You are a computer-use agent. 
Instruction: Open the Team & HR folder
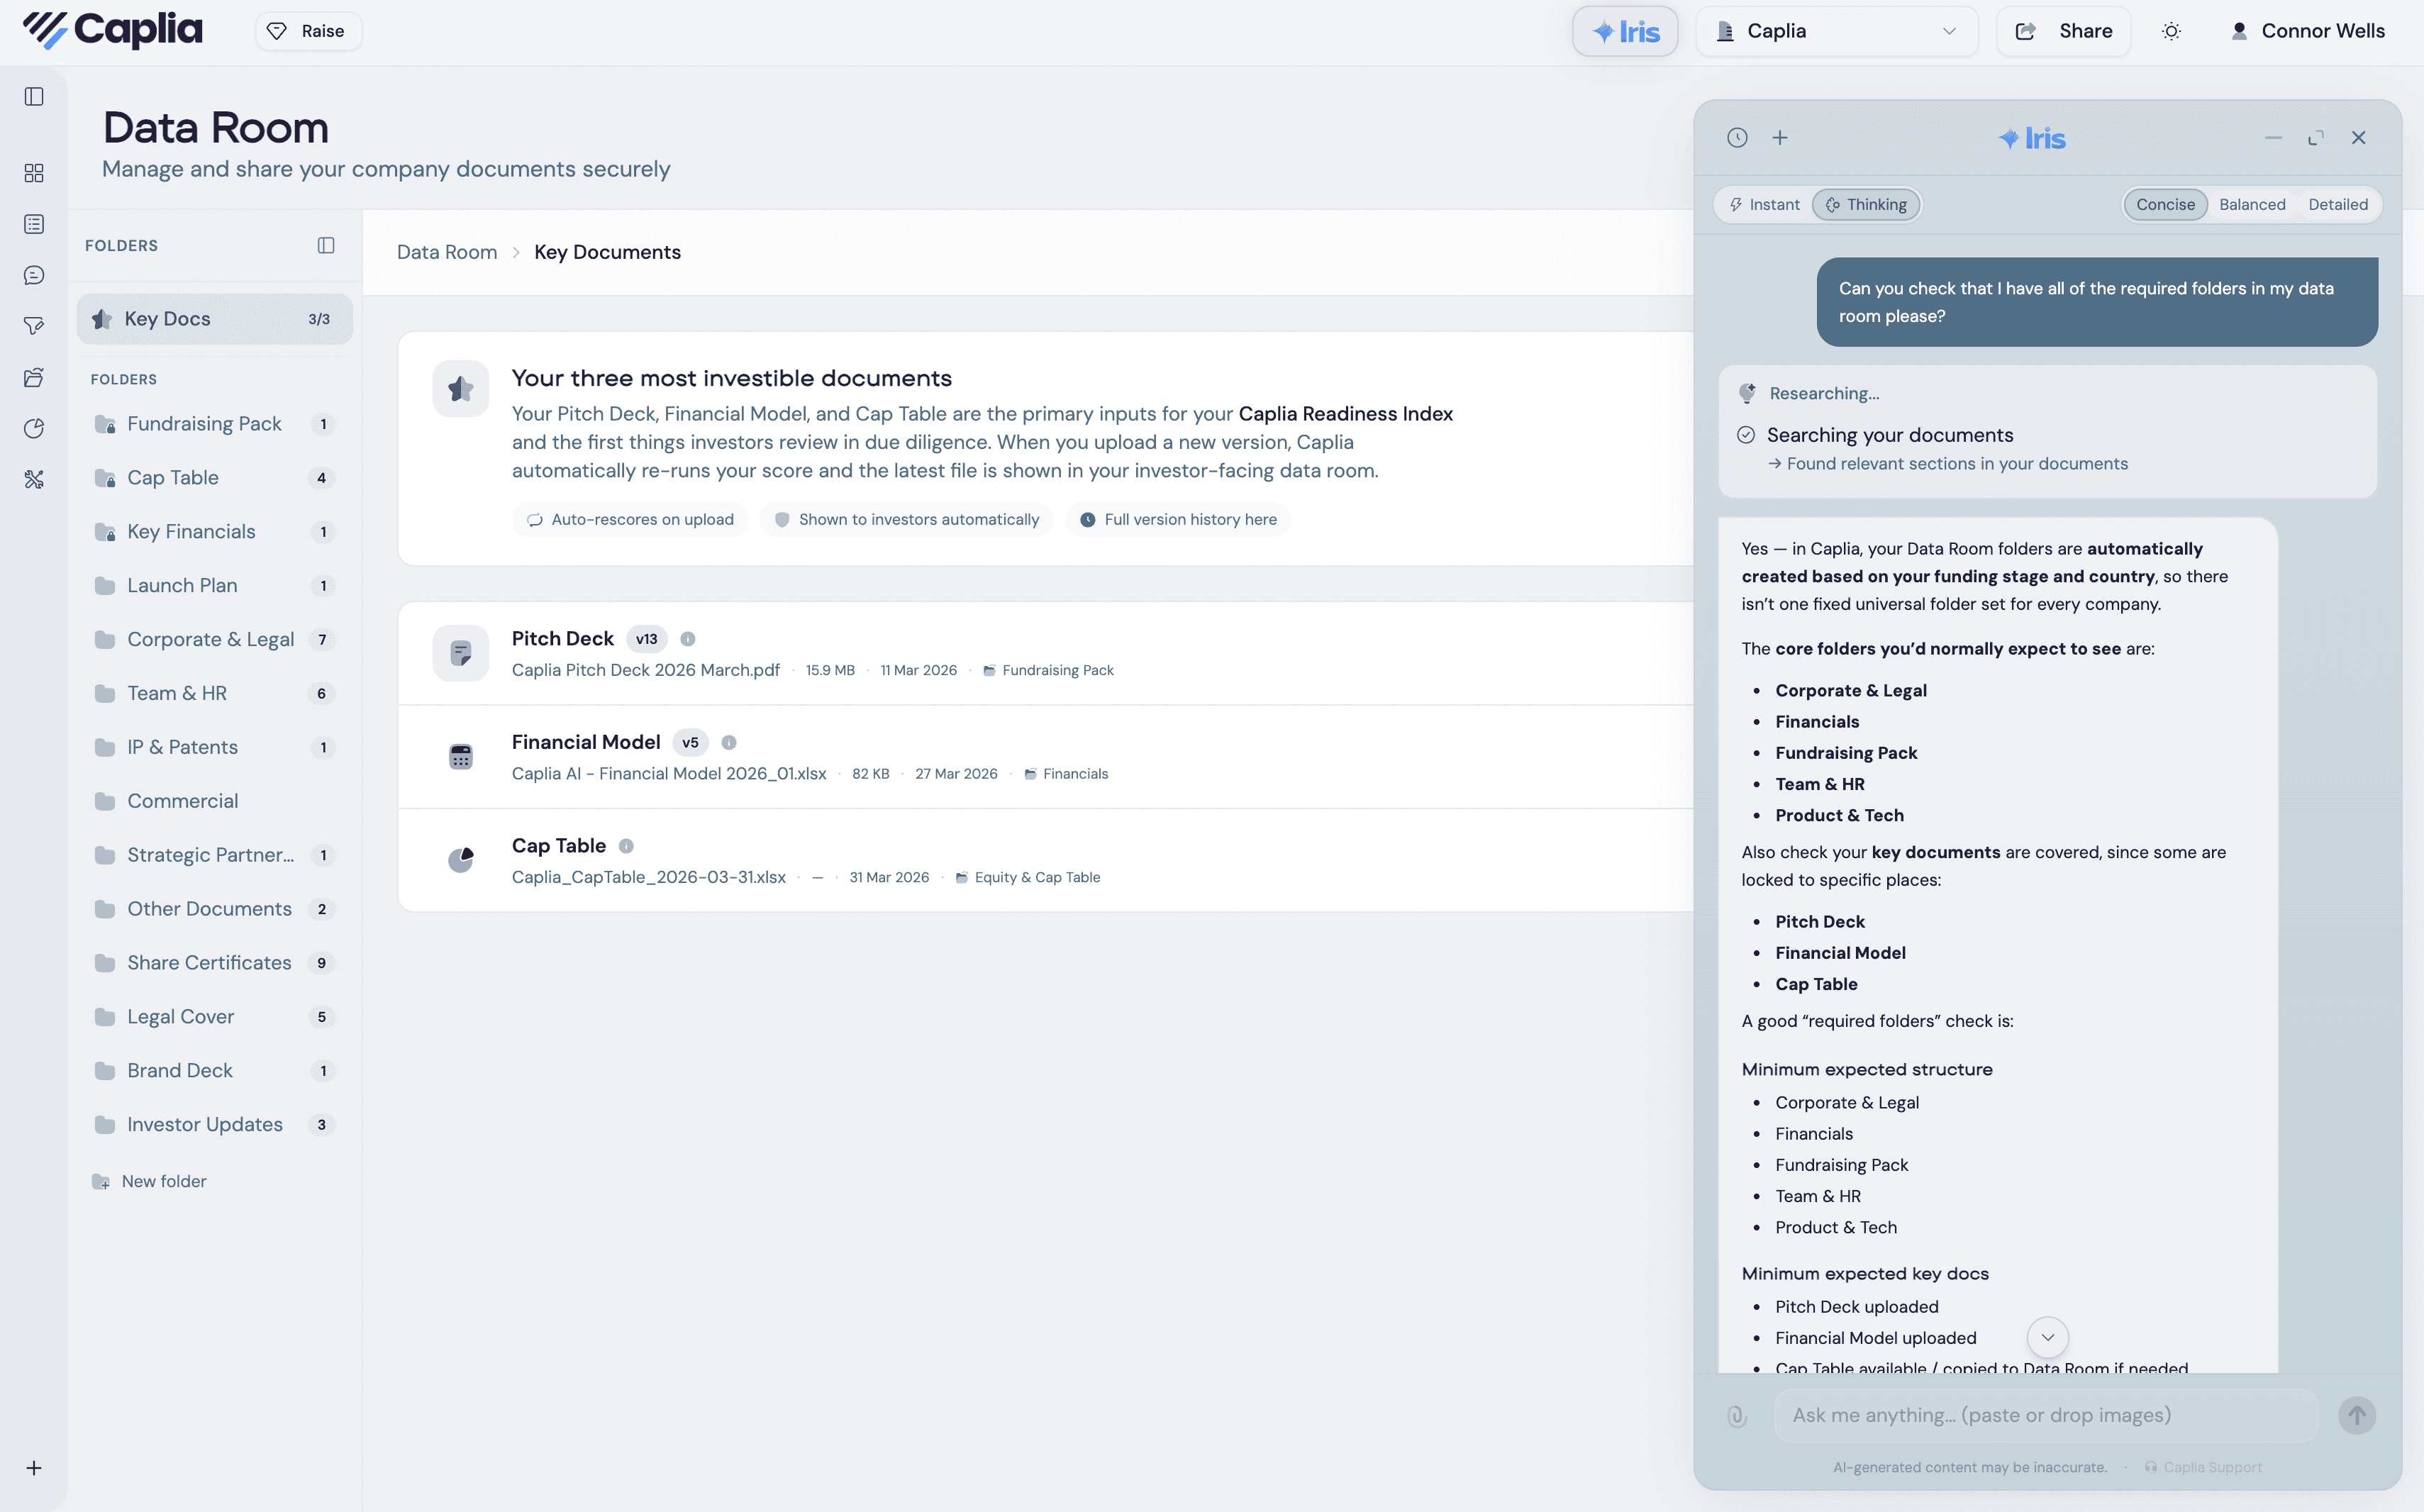pyautogui.click(x=215, y=694)
